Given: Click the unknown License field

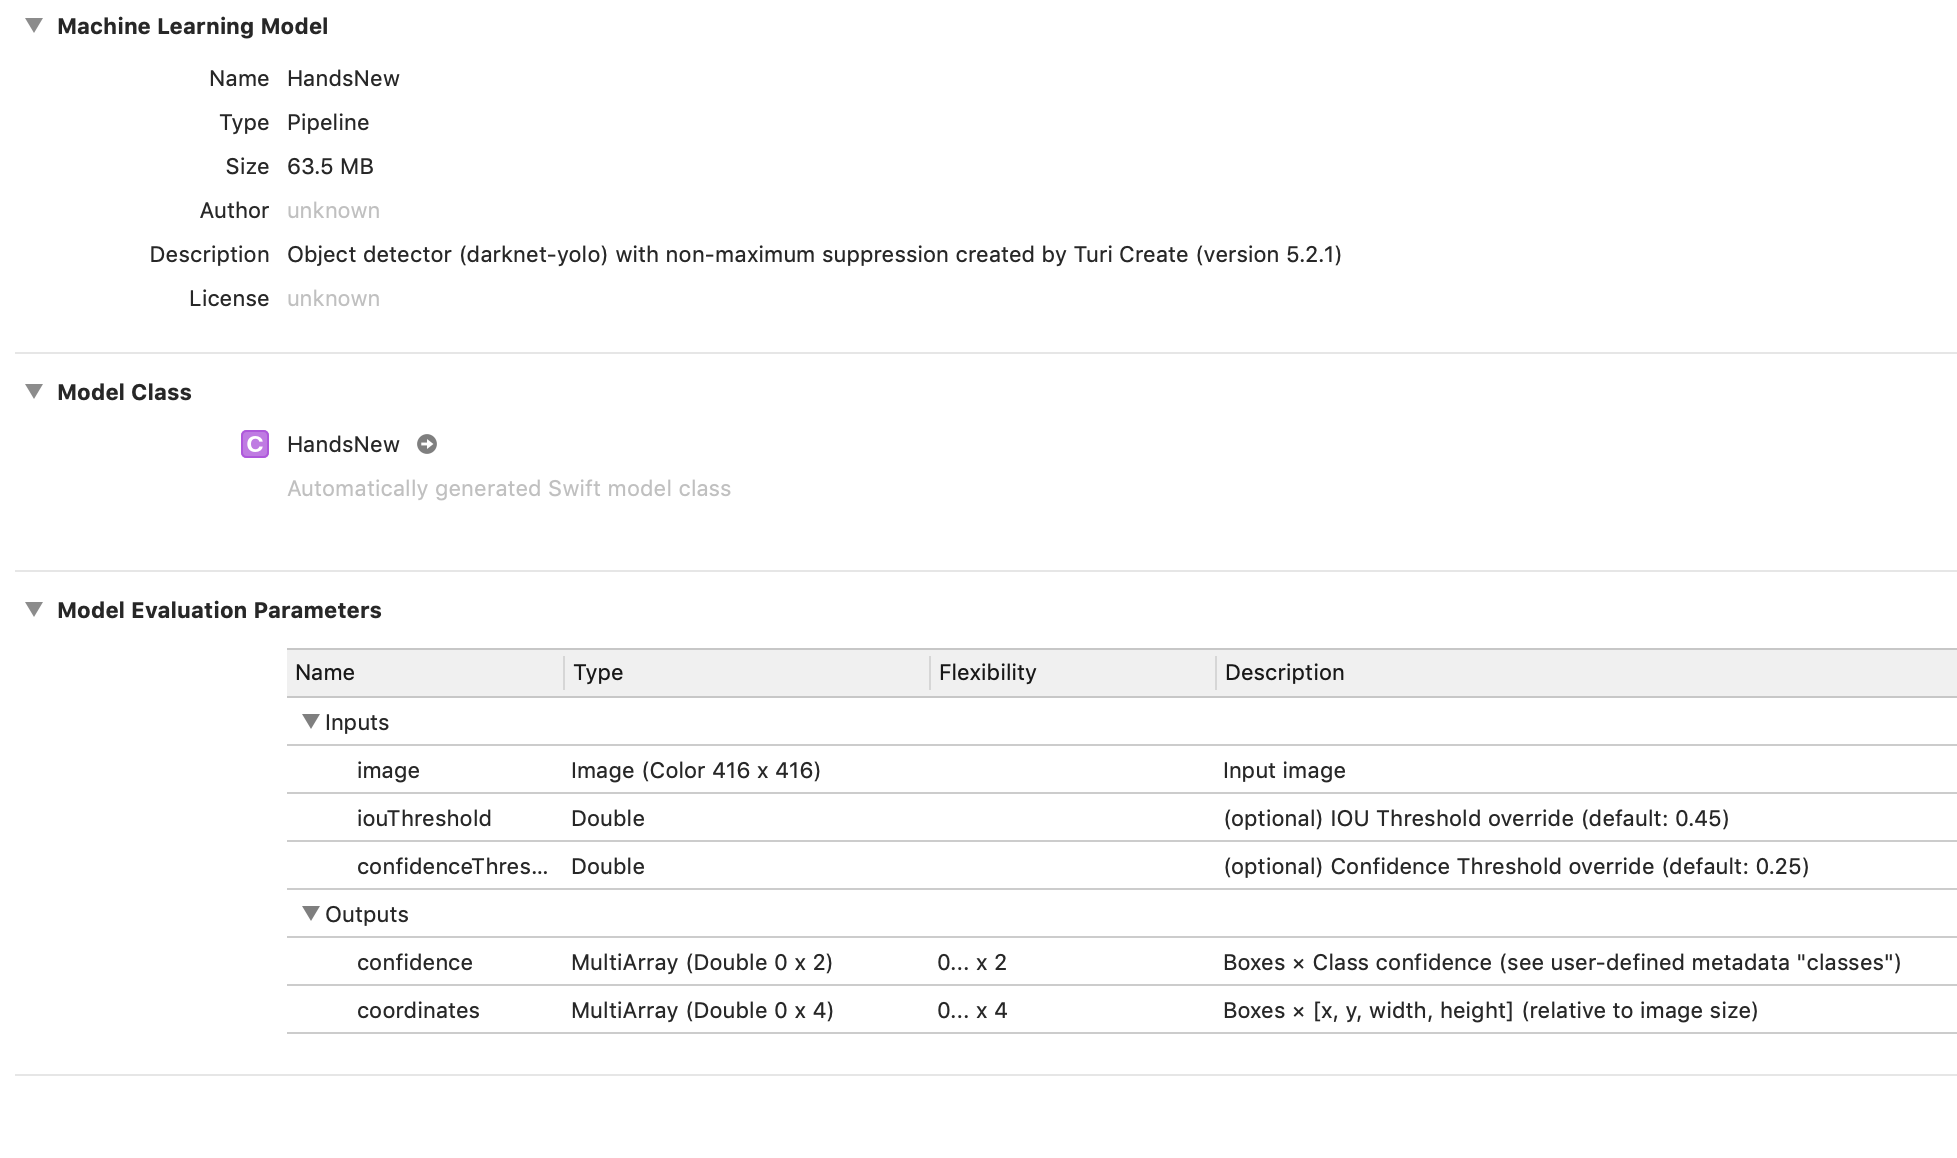Looking at the screenshot, I should coord(333,298).
